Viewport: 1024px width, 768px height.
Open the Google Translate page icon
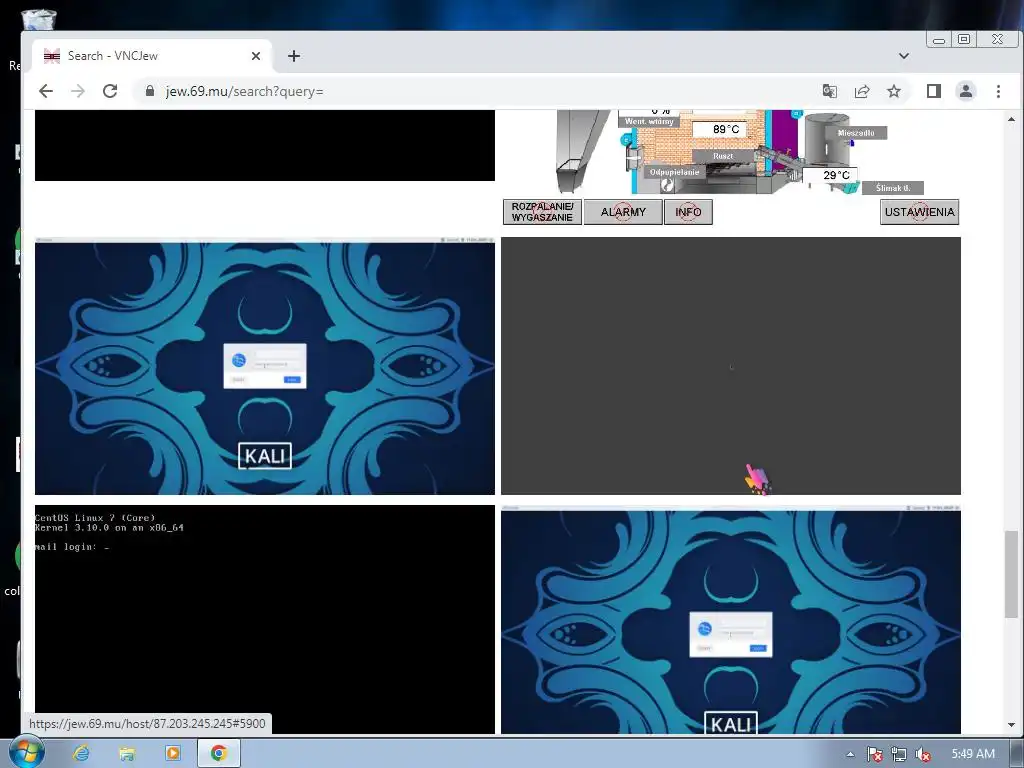(829, 91)
